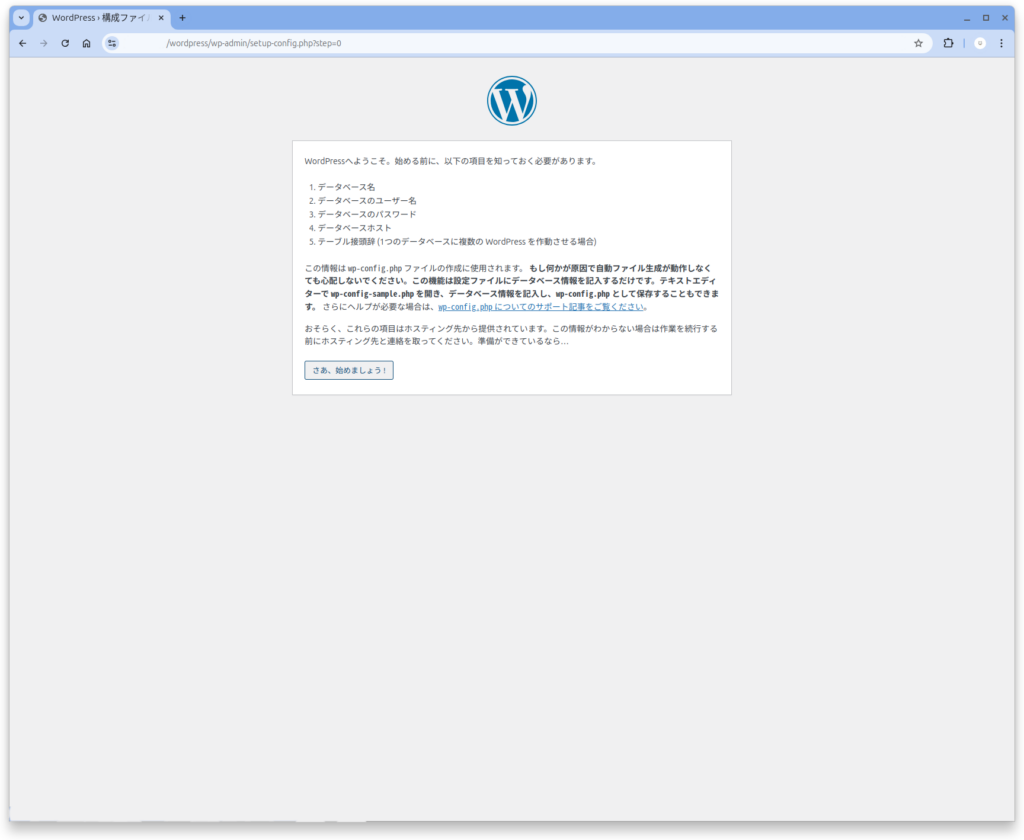Click the さあ、始めましょう！ button
1024x840 pixels.
point(349,370)
